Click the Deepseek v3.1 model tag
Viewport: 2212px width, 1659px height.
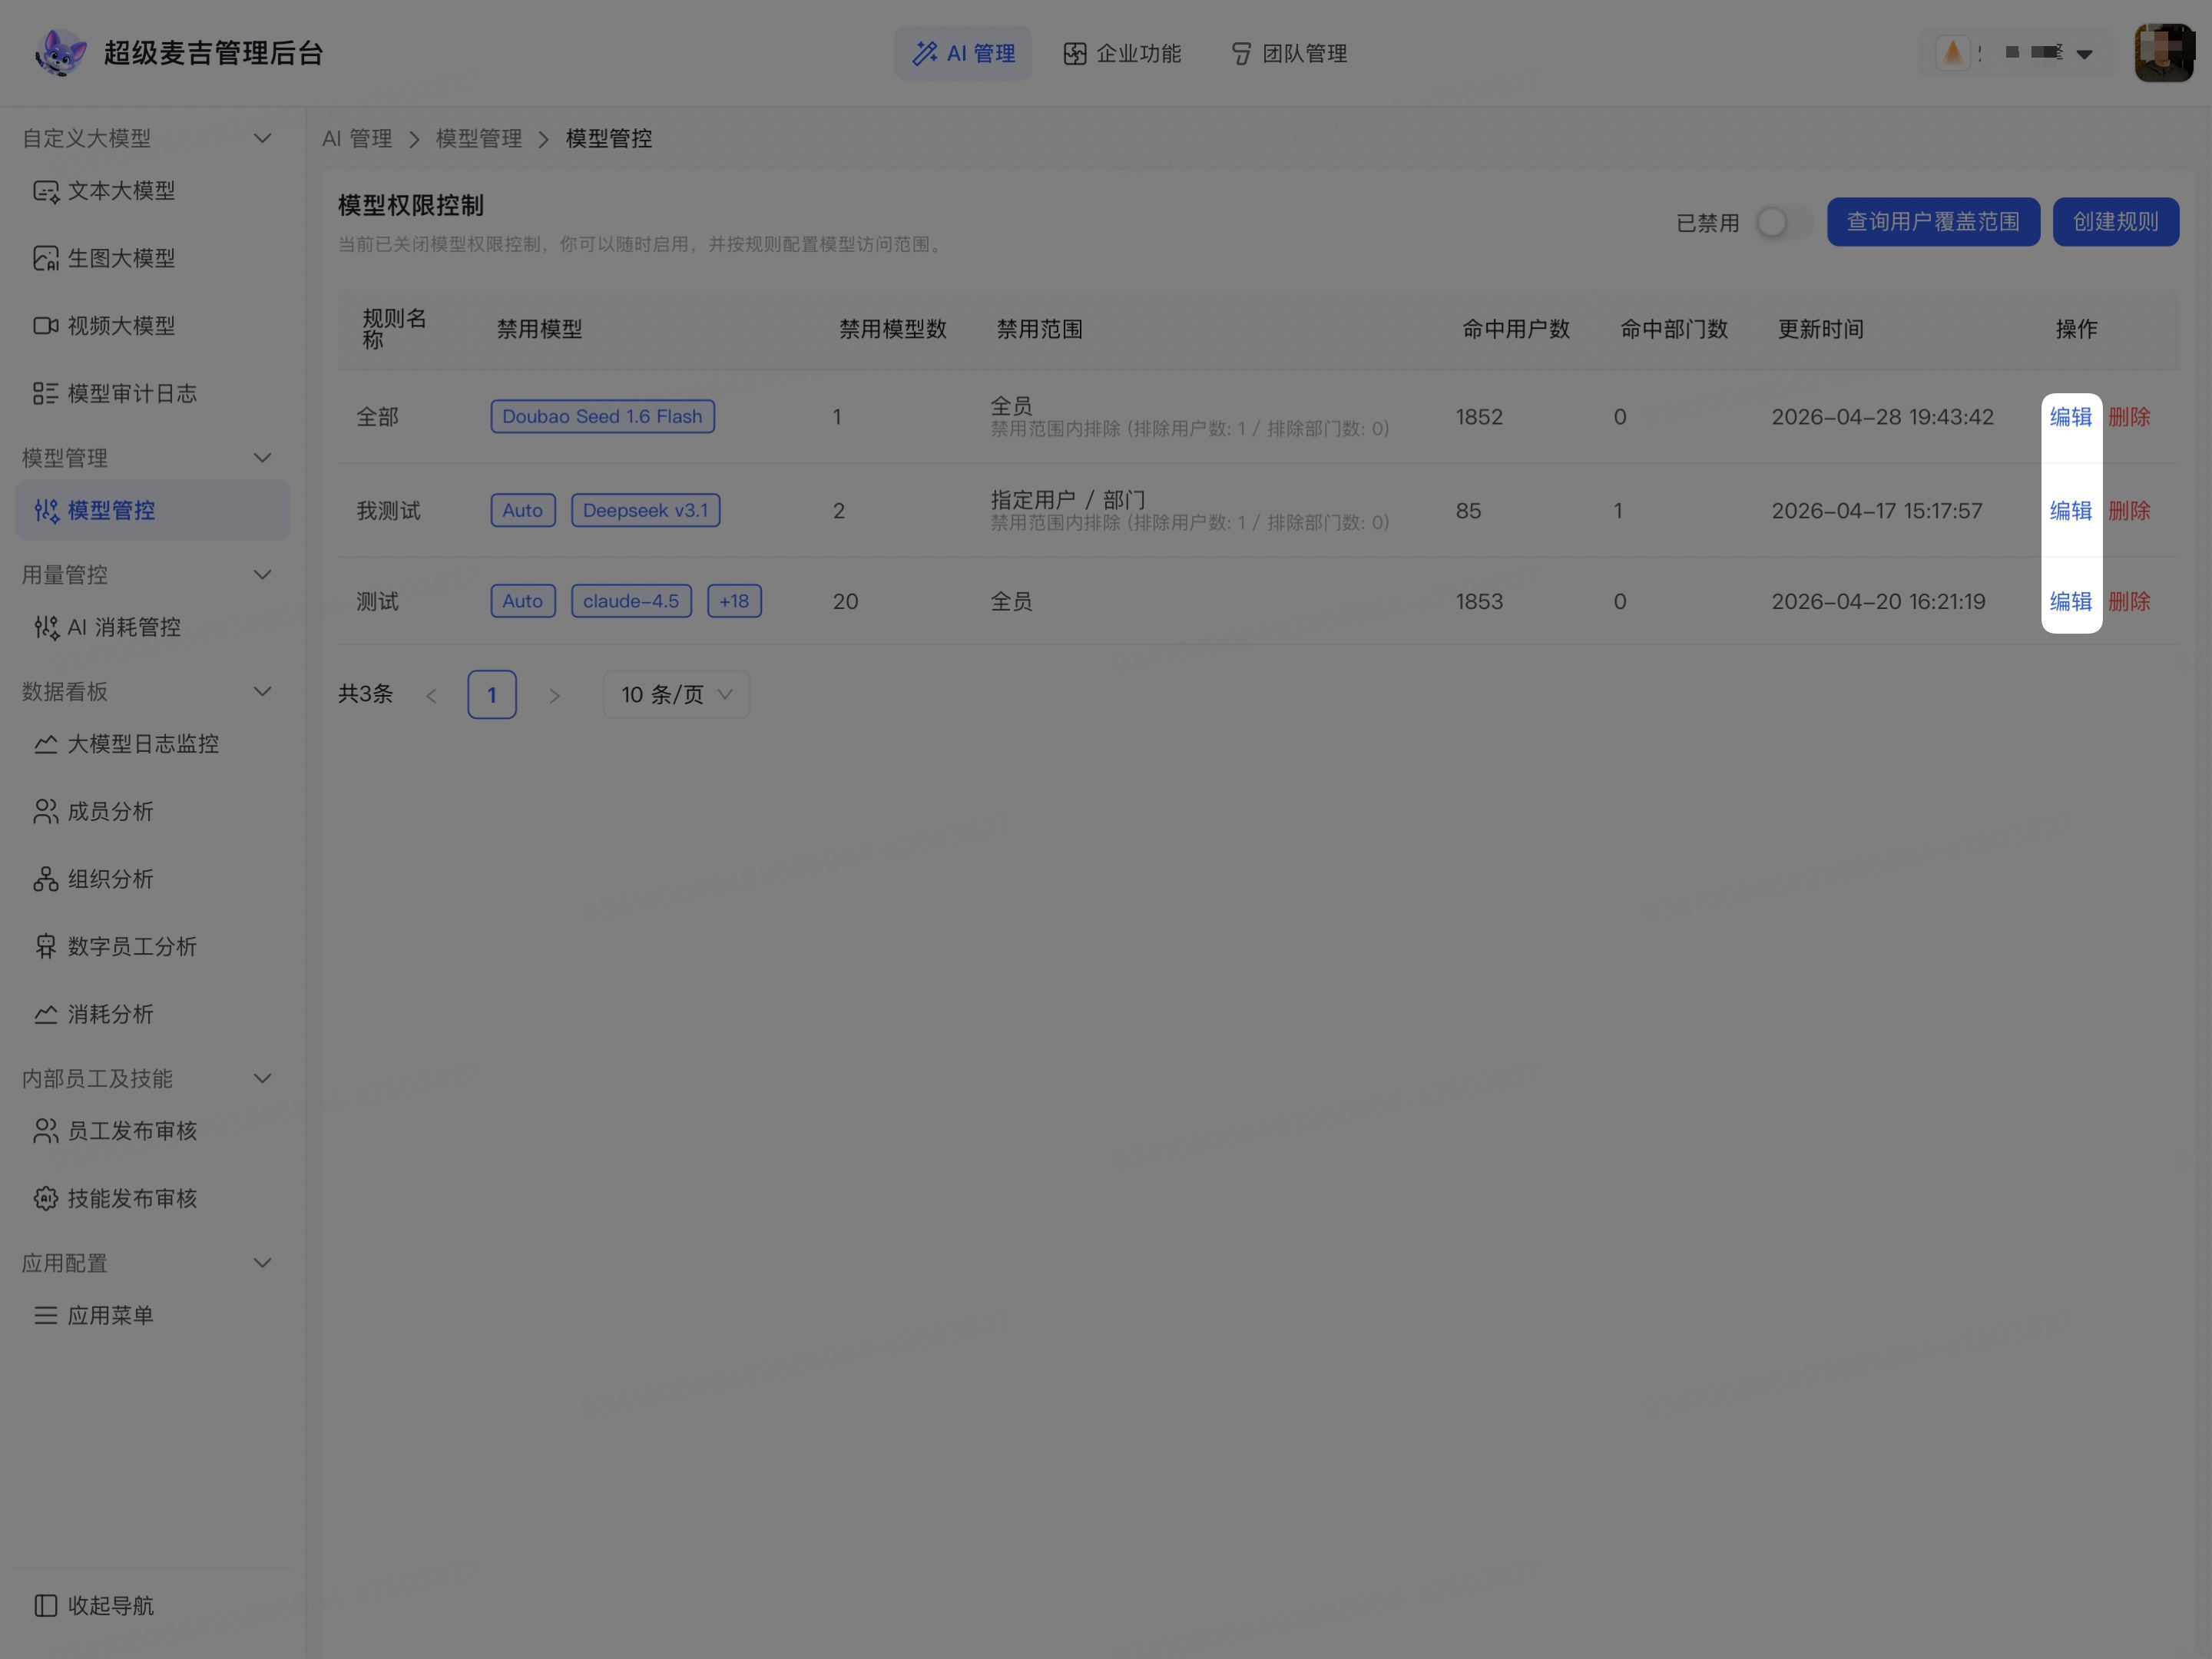(x=645, y=511)
